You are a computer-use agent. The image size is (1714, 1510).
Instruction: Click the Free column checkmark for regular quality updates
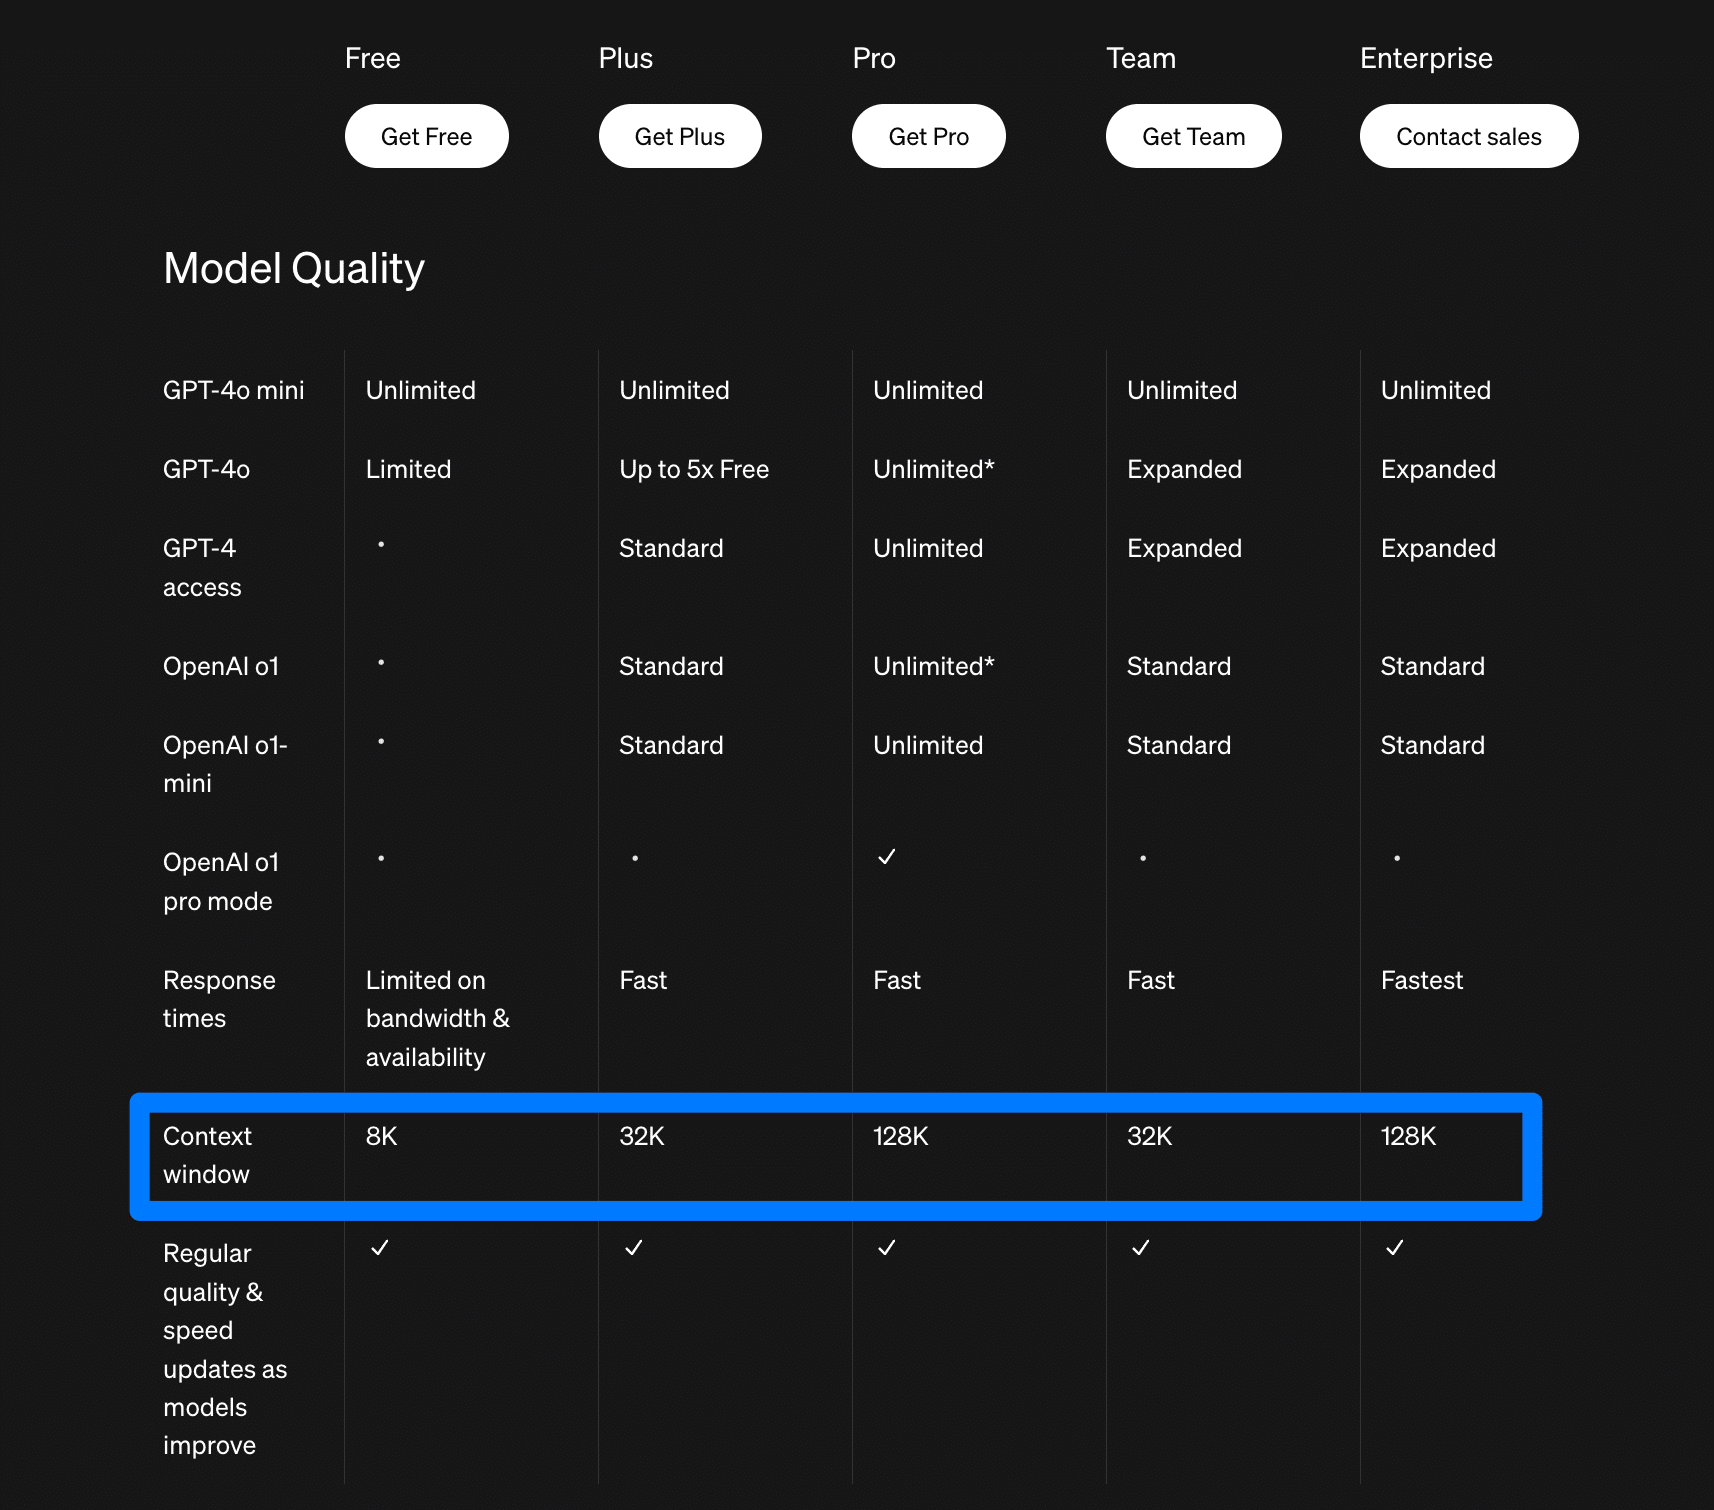[380, 1248]
